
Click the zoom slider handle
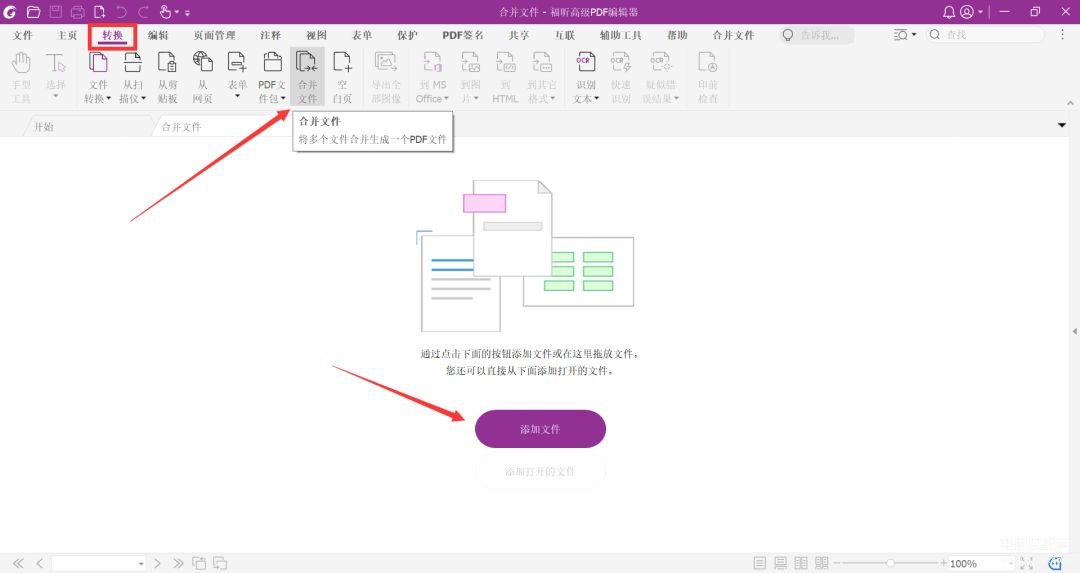pos(890,563)
